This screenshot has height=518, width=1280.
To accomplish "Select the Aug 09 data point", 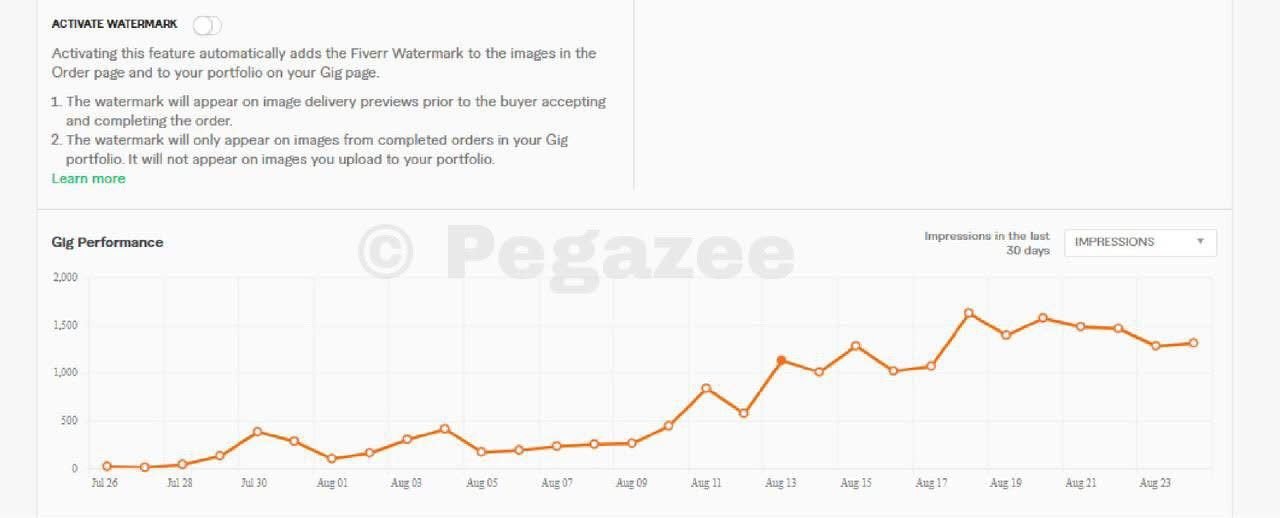I will coord(631,443).
